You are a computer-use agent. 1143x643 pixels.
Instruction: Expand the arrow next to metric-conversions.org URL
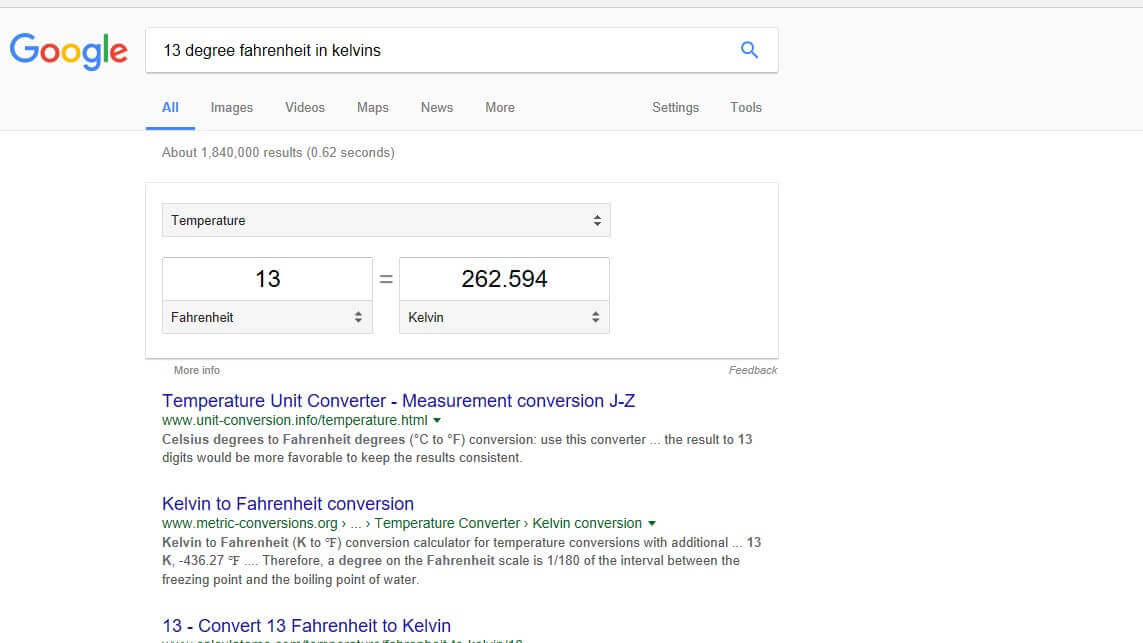pyautogui.click(x=651, y=523)
